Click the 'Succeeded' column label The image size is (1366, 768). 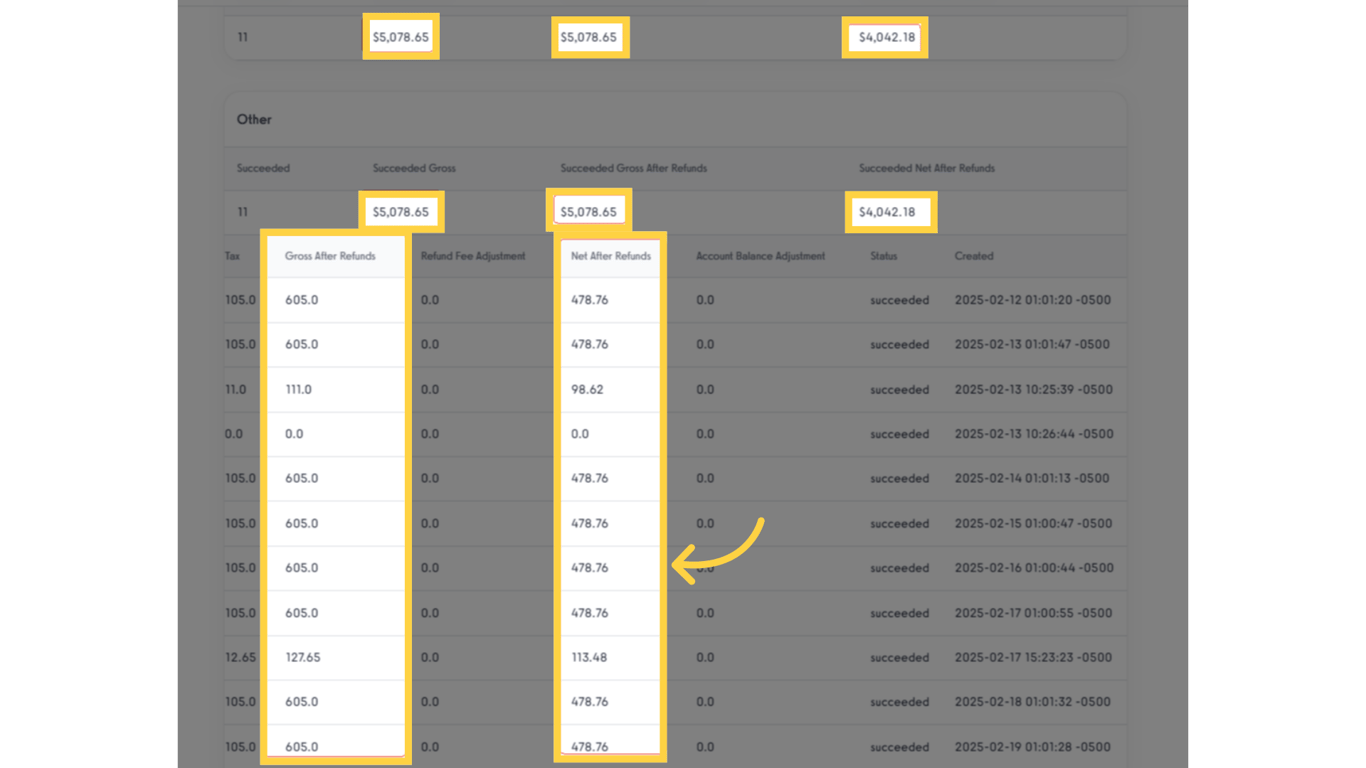[263, 168]
